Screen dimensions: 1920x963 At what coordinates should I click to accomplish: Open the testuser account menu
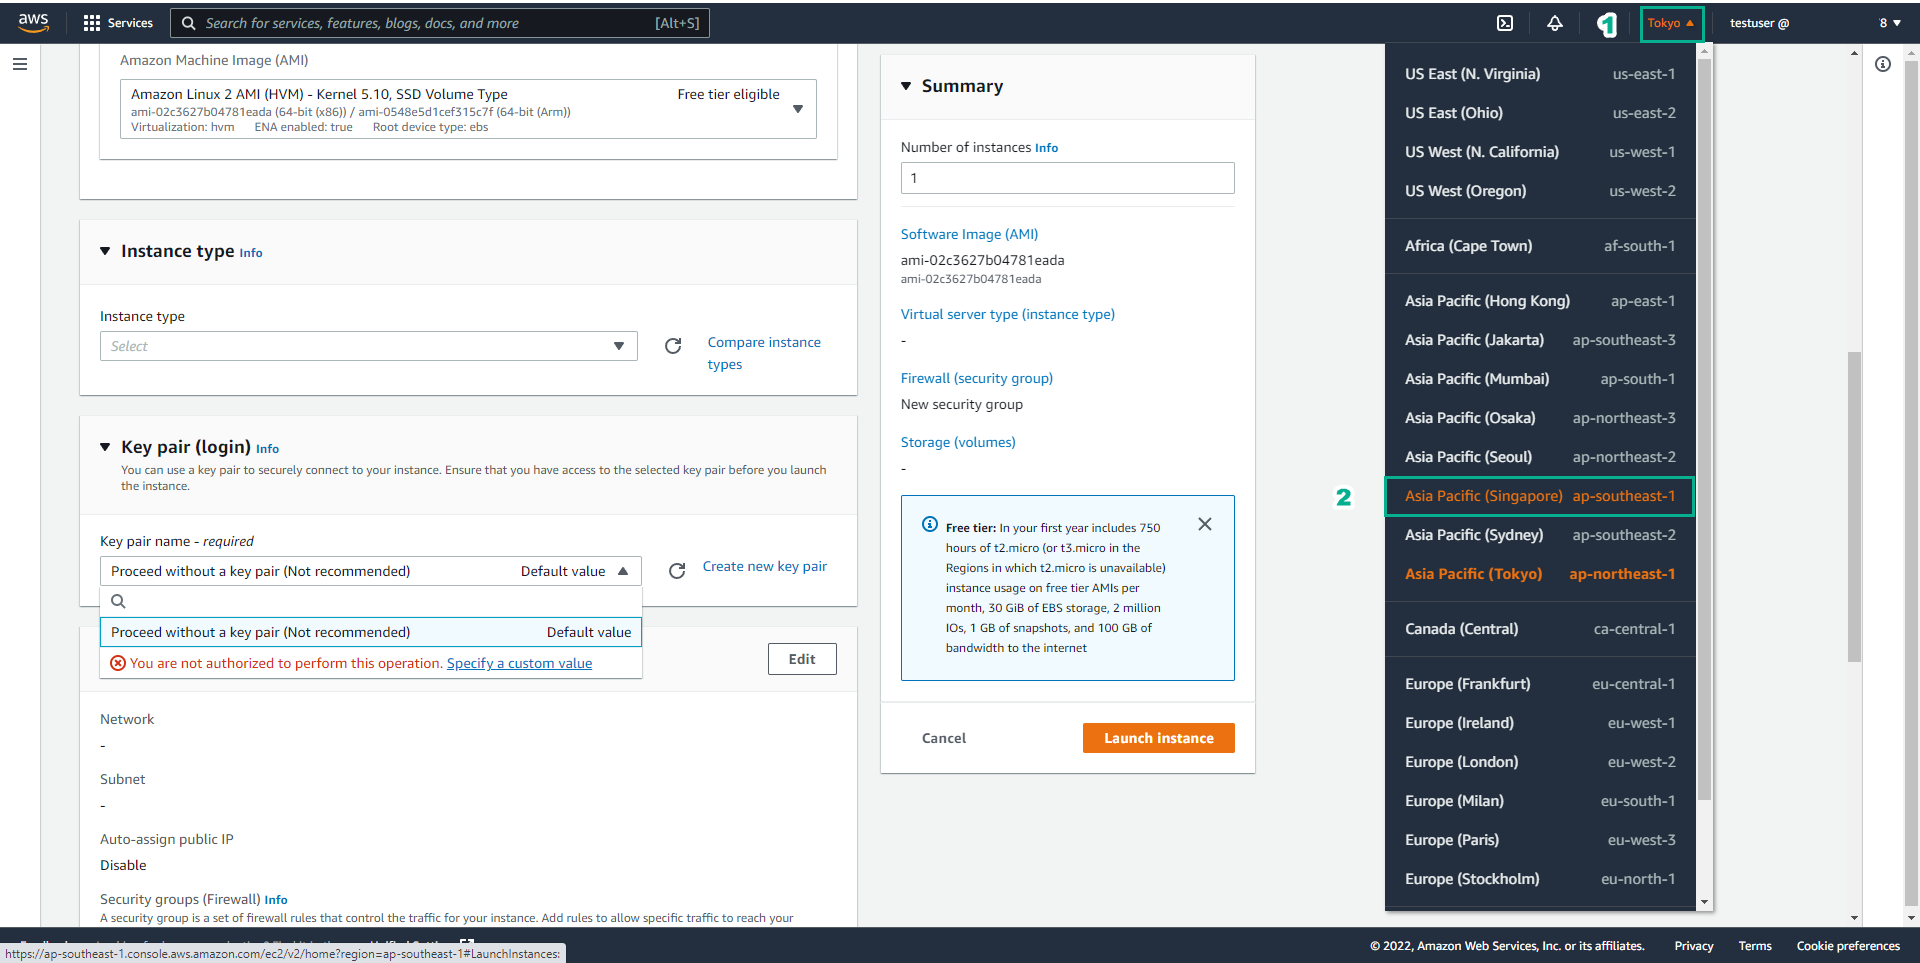click(1815, 23)
